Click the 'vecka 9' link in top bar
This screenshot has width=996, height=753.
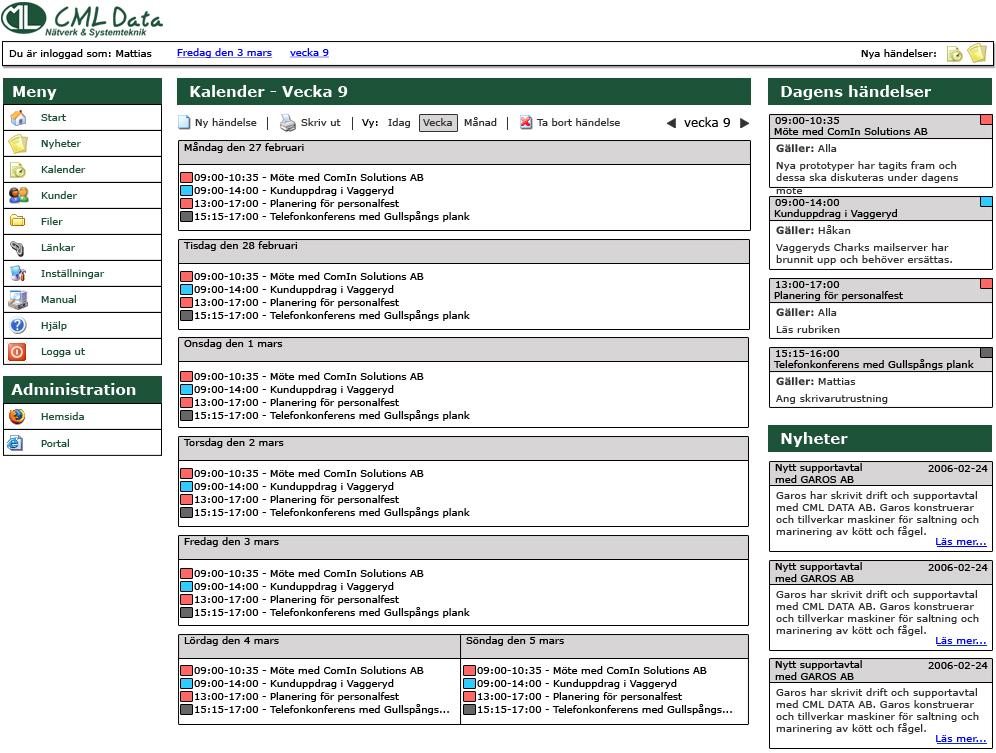309,53
